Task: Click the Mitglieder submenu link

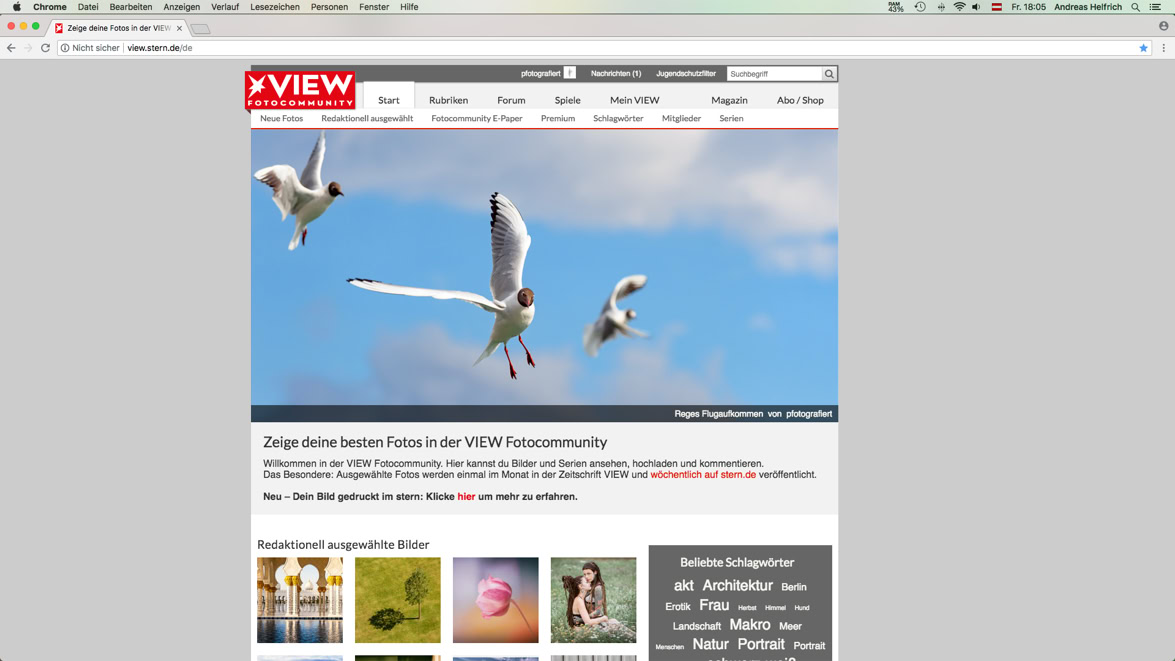Action: point(681,118)
